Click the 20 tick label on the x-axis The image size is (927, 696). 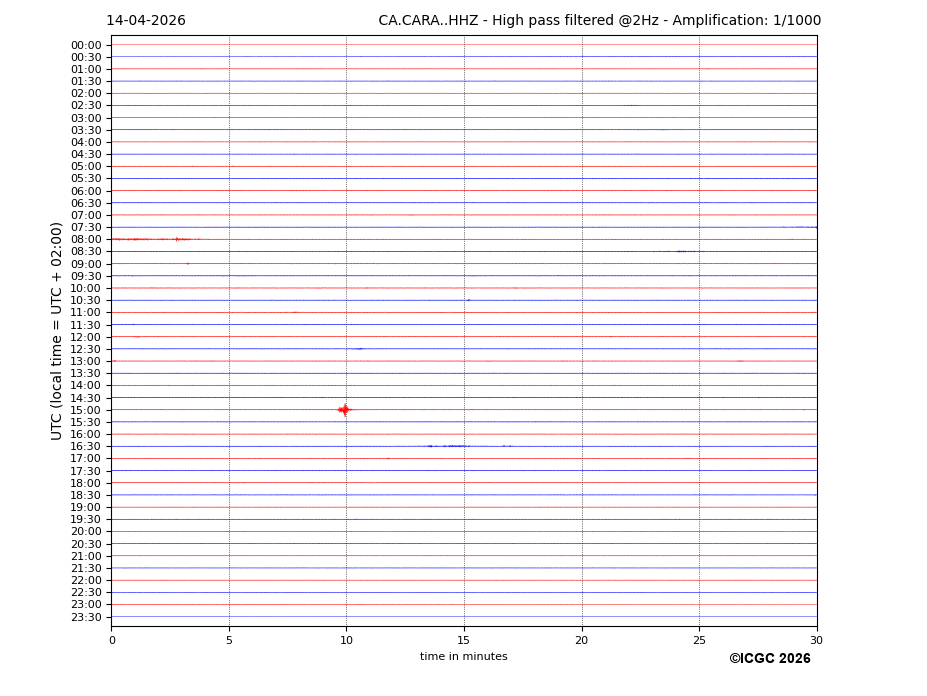(581, 640)
